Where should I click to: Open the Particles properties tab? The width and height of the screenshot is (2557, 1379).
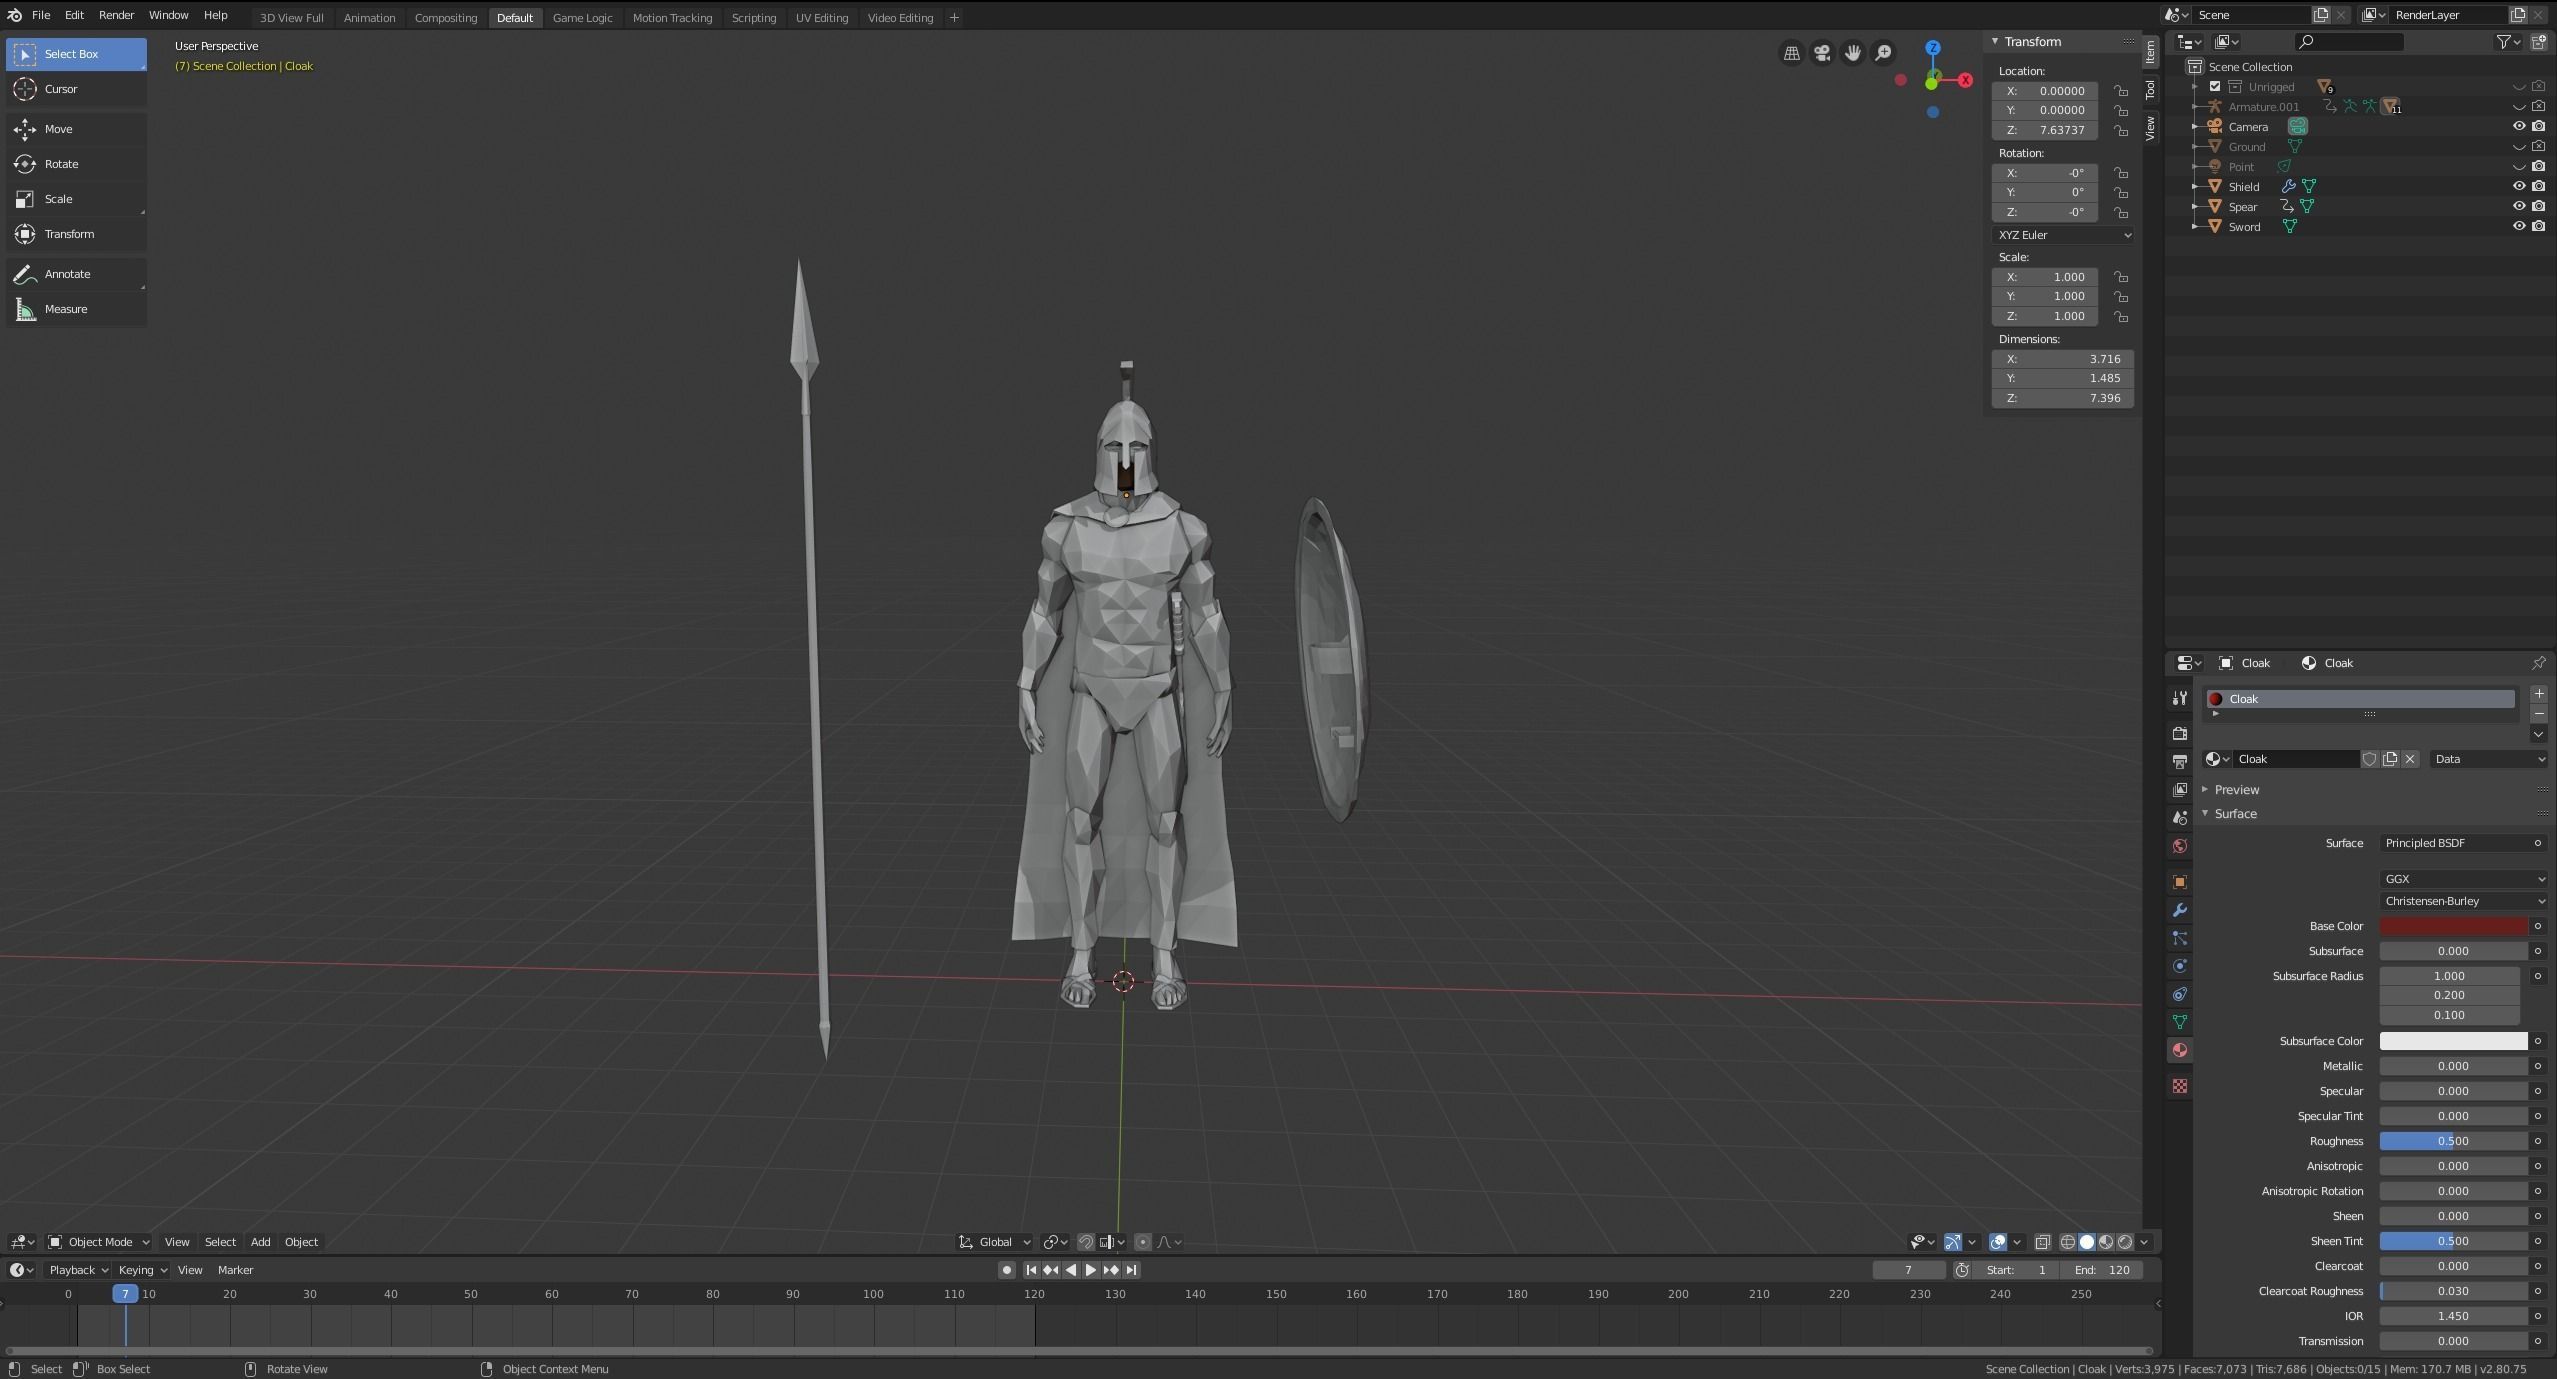click(2179, 938)
